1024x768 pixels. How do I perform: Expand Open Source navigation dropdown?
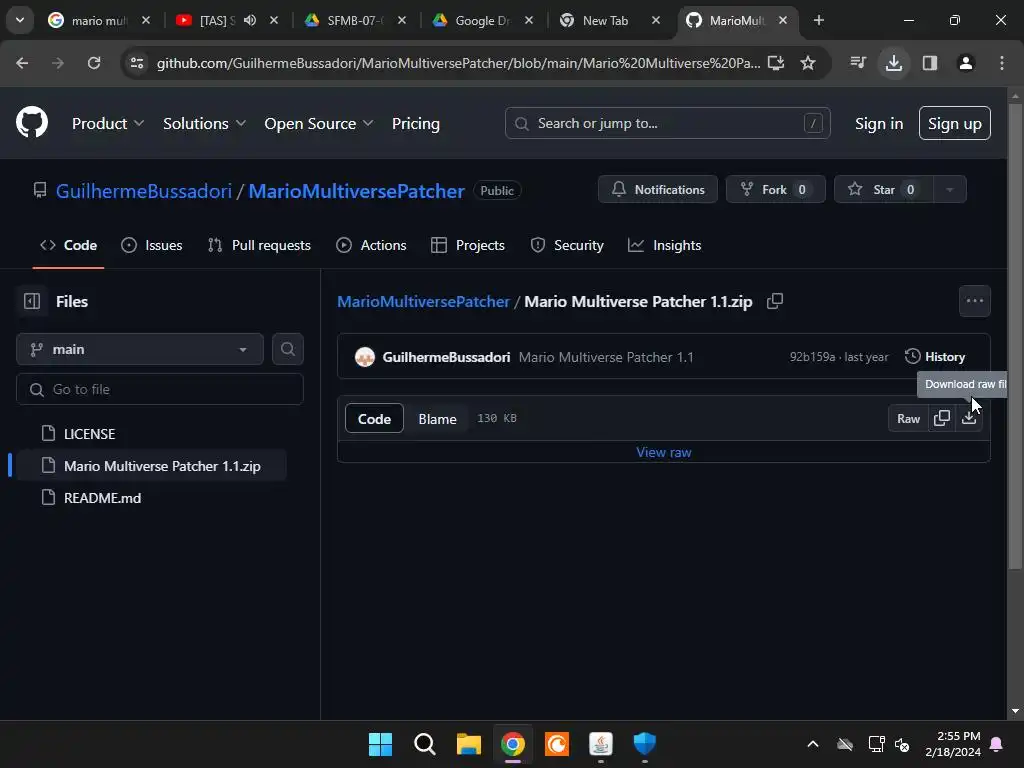[x=319, y=123]
